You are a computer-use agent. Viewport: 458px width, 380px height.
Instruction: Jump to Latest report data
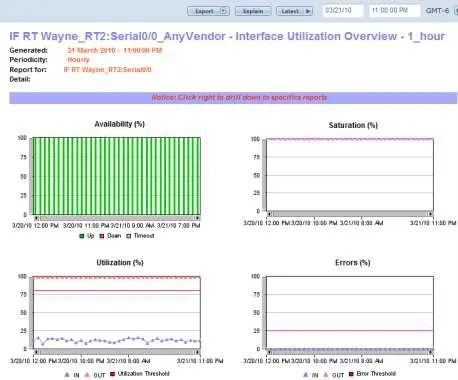[294, 11]
